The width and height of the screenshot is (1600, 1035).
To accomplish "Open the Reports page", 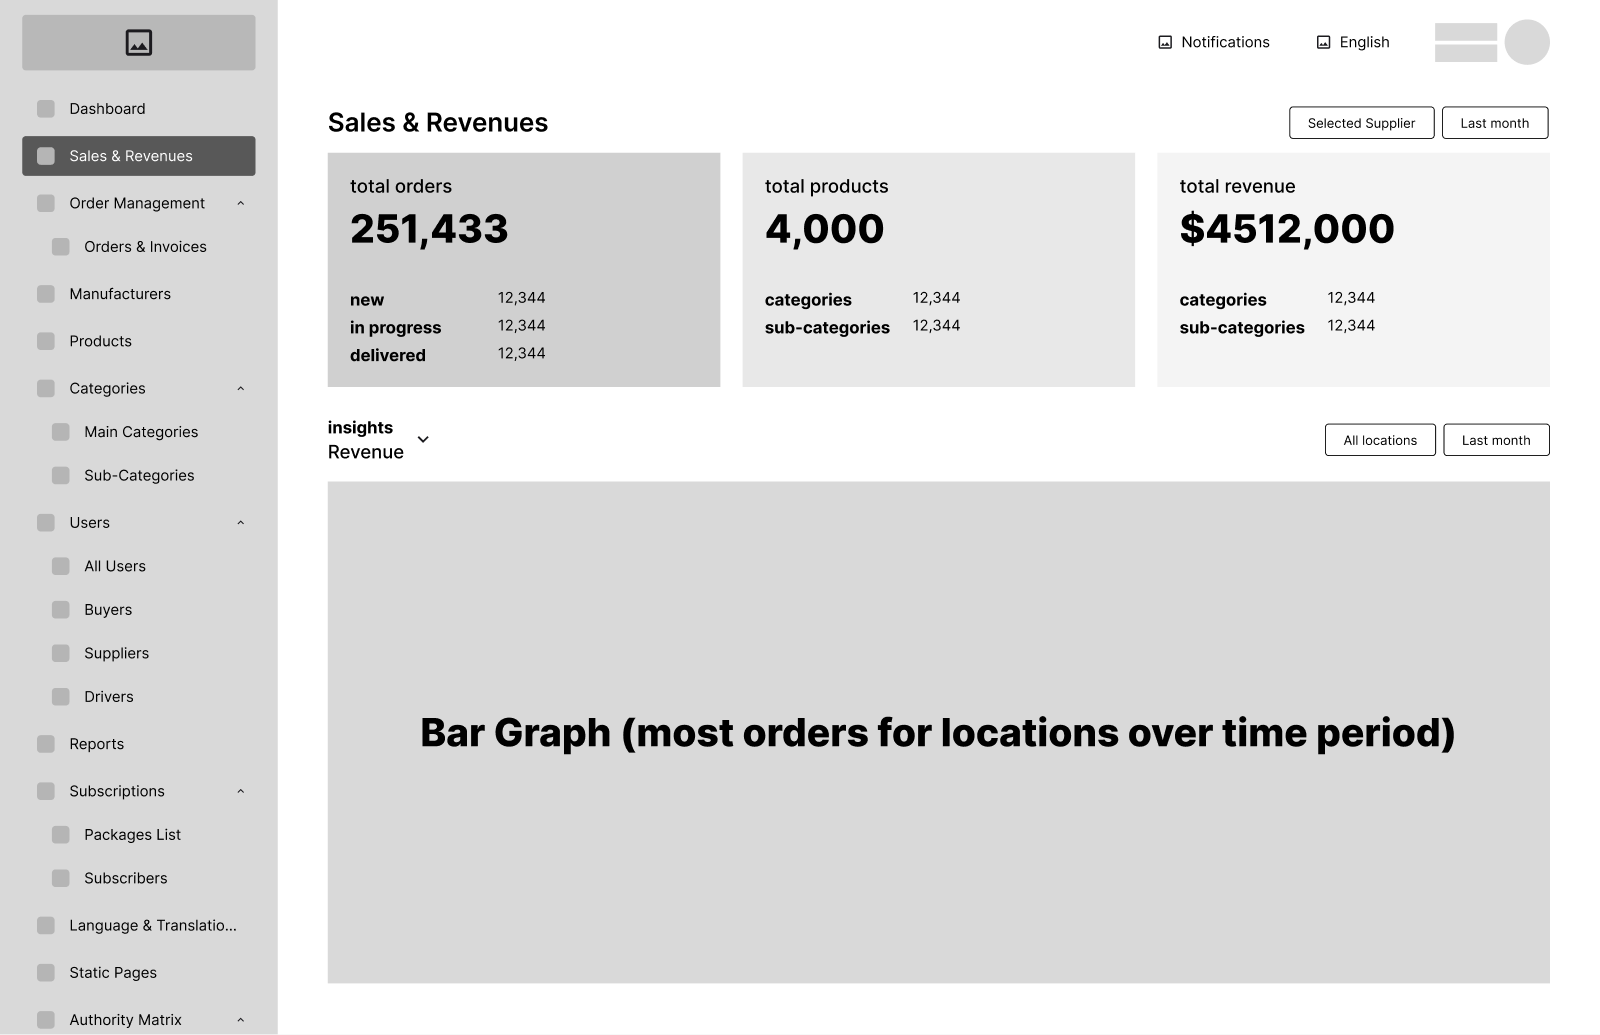I will (139, 744).
